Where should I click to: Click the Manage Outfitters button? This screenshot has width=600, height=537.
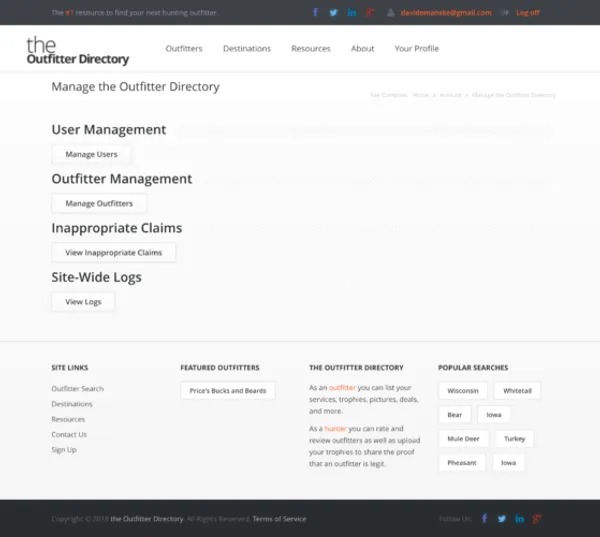click(x=99, y=203)
